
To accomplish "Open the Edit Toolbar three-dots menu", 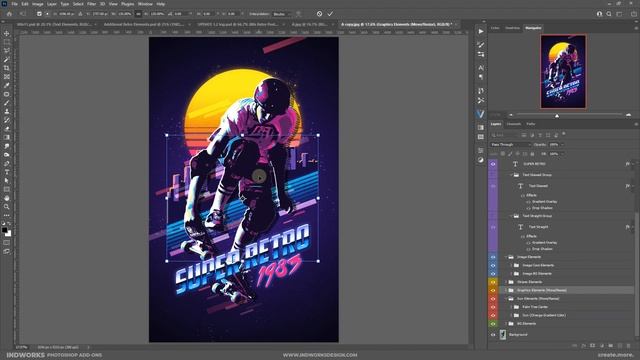I will pos(7,215).
